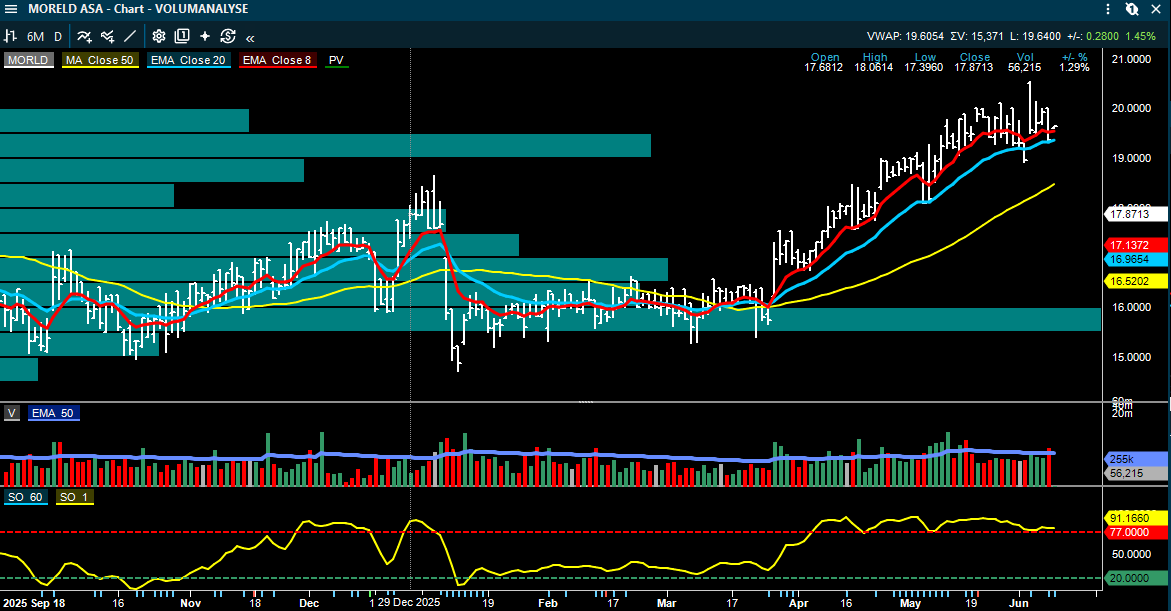Click the 1.45% change value
Screen dimensions: 1171x611
(1140, 37)
